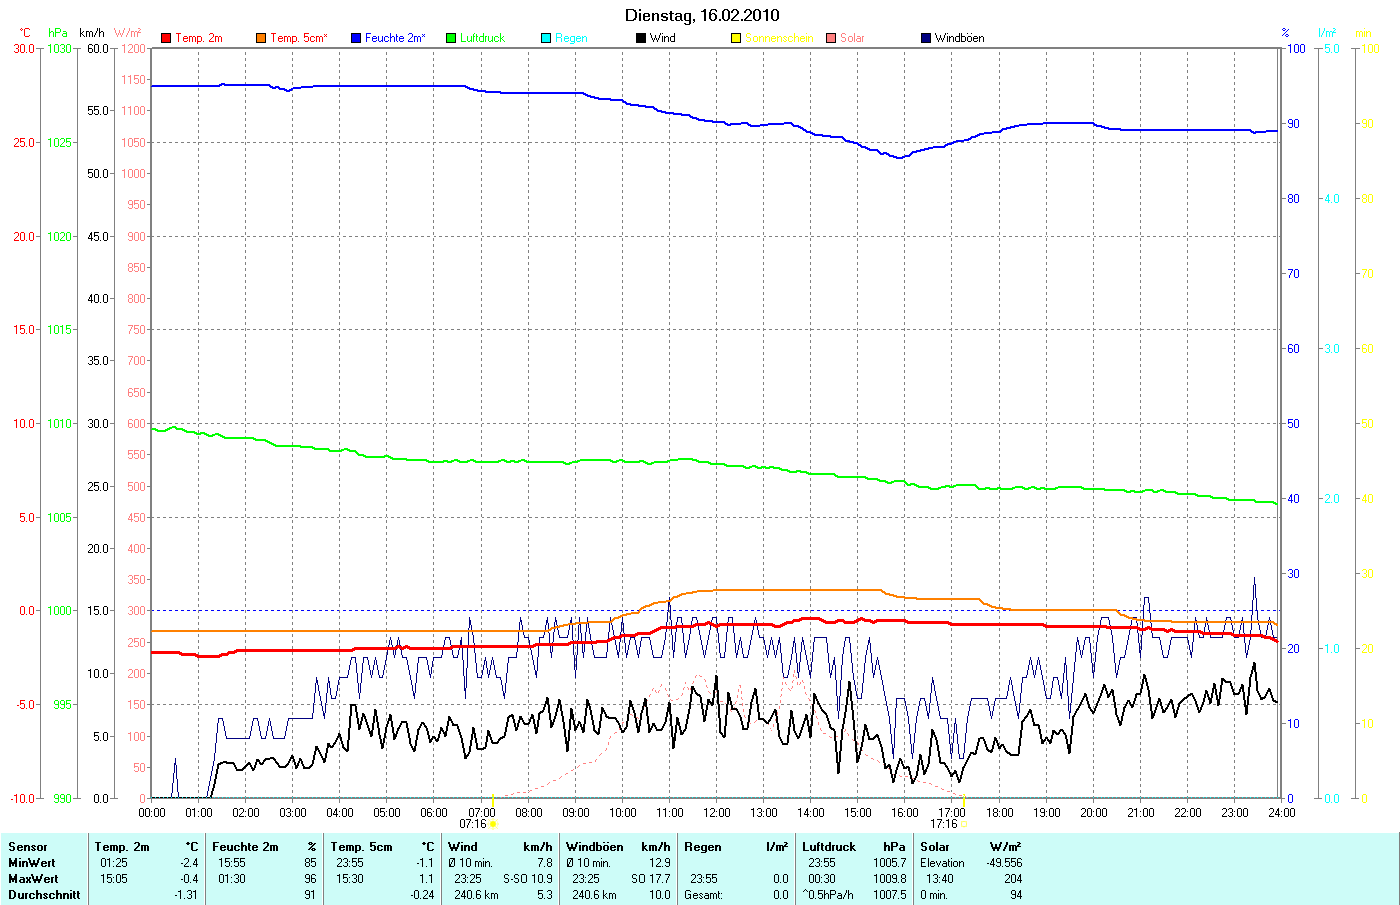Click the blue Feuchte 2m legend square

(x=356, y=38)
